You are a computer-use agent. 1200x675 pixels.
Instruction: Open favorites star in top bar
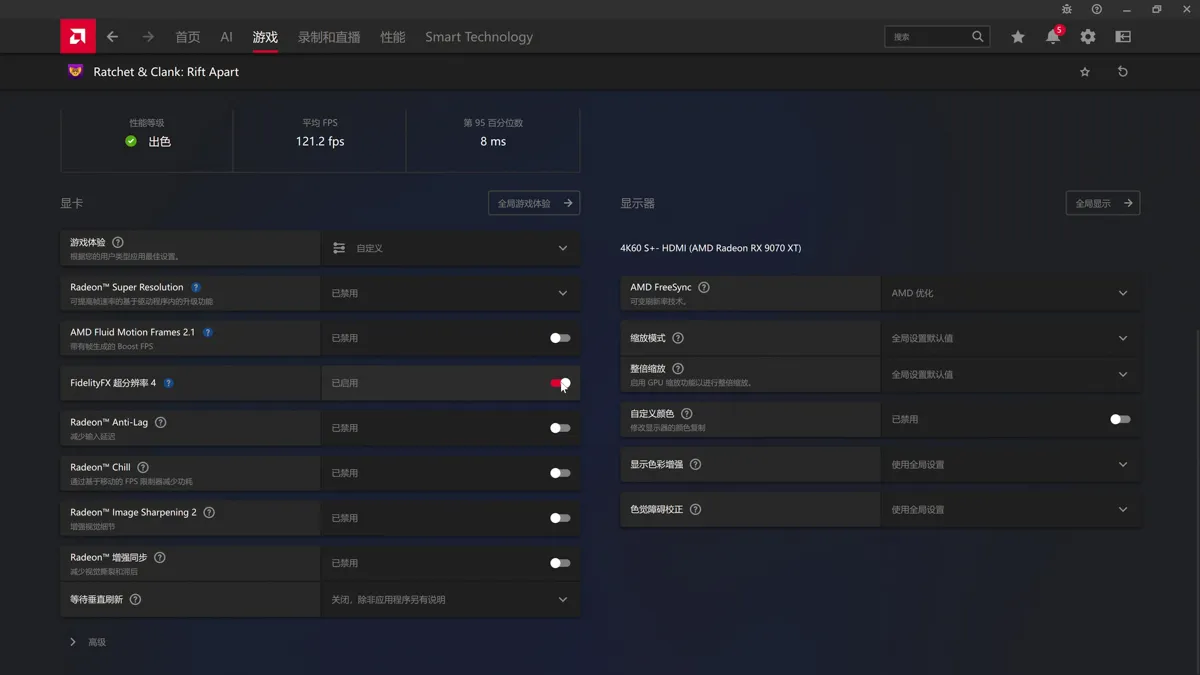[1018, 37]
